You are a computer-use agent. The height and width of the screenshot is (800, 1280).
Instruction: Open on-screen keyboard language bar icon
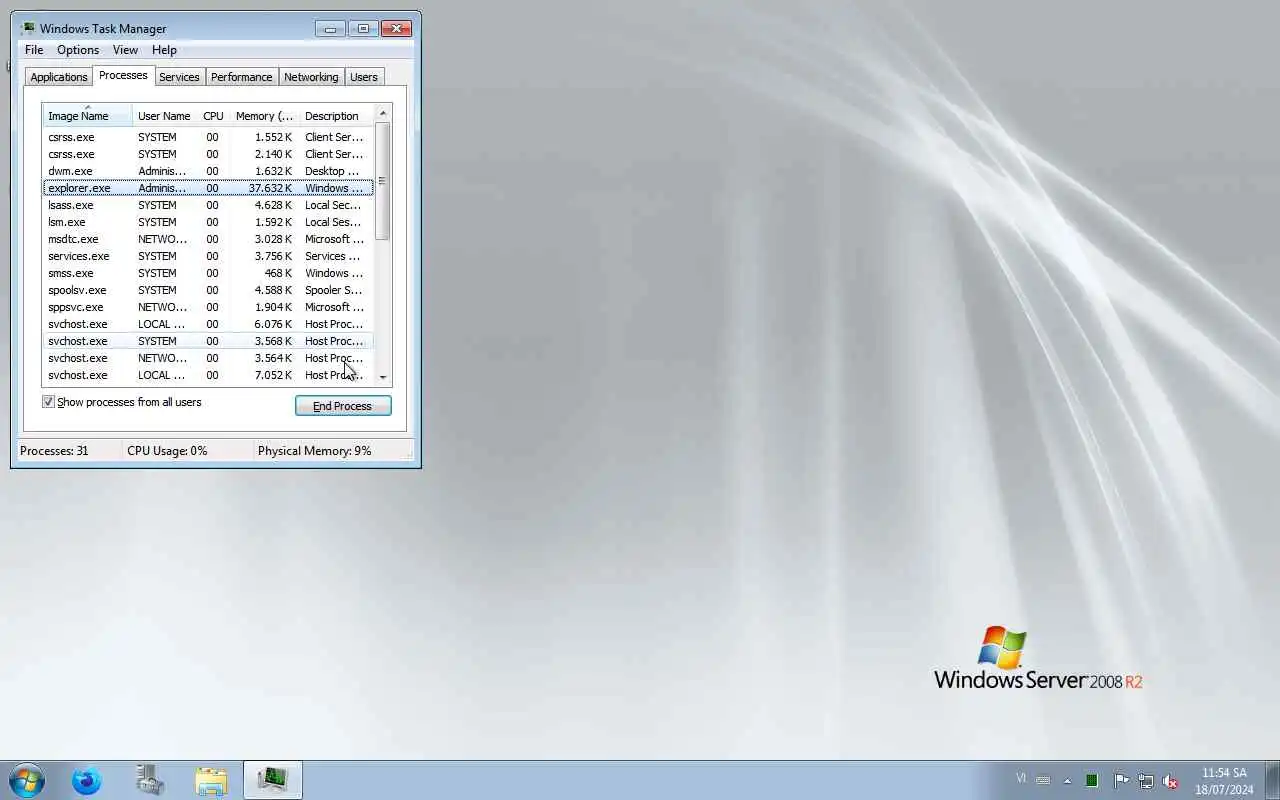tap(1043, 780)
